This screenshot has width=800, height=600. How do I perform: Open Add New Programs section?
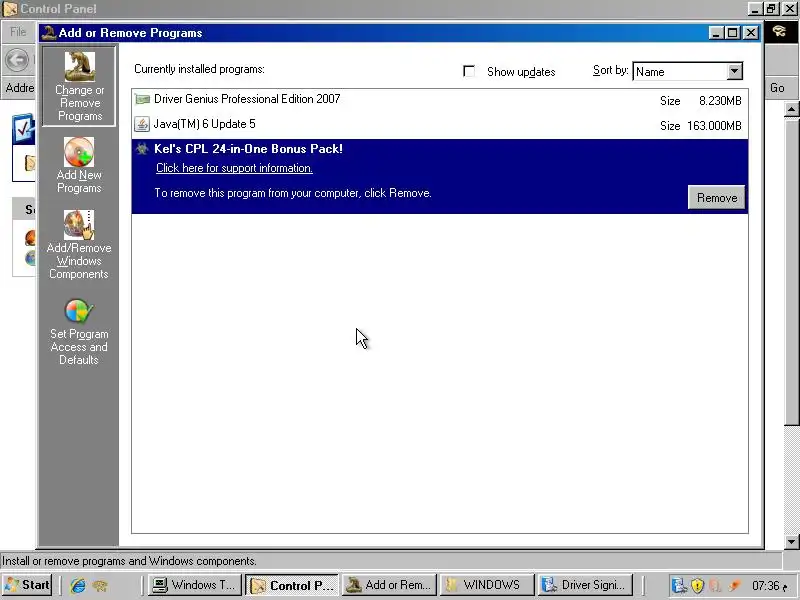click(x=79, y=165)
